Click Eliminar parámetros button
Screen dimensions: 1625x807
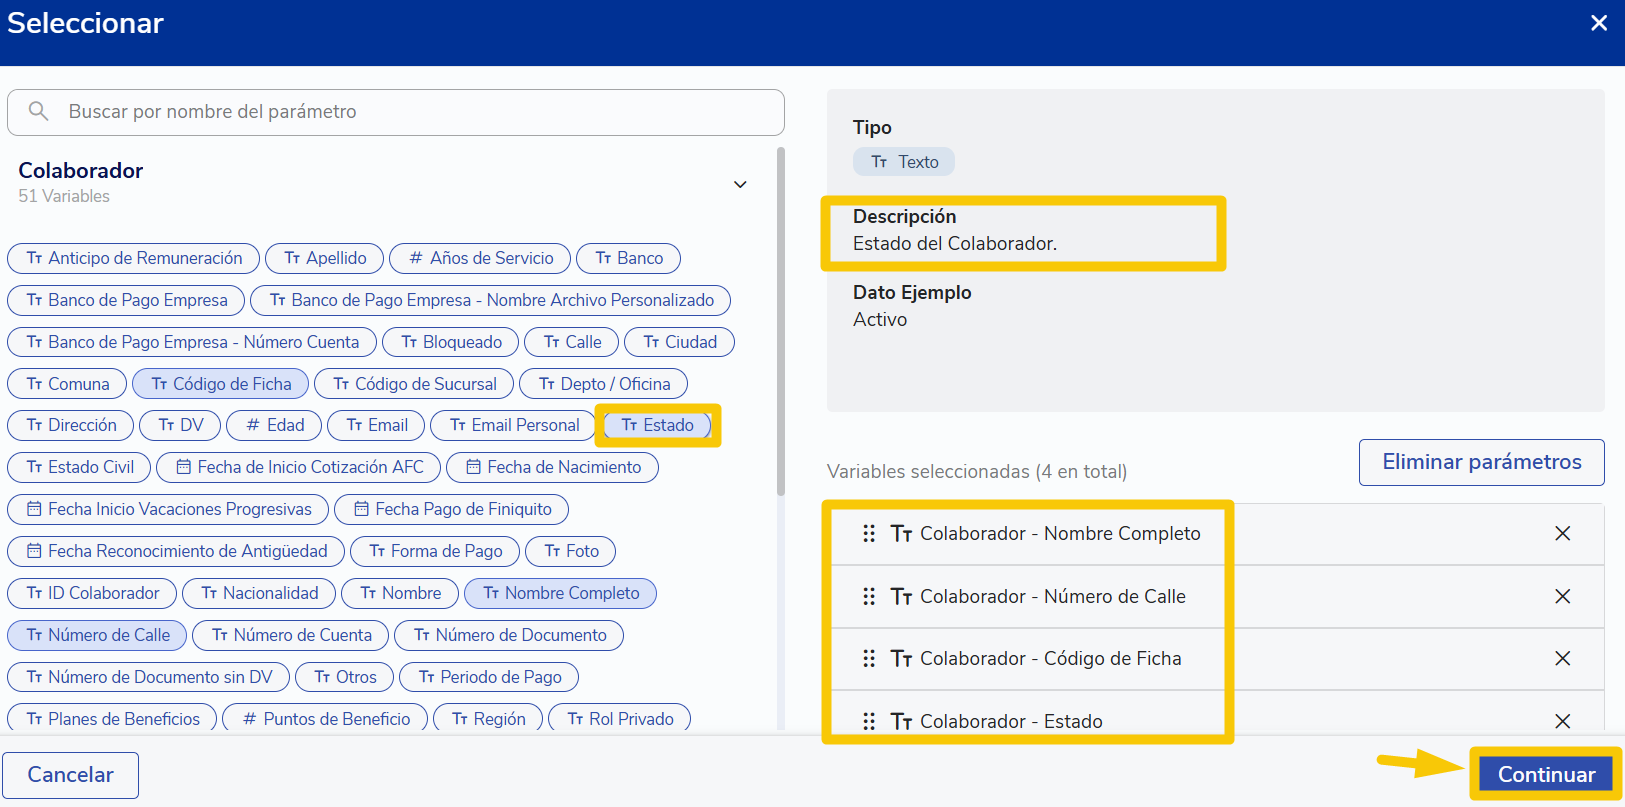(x=1481, y=462)
